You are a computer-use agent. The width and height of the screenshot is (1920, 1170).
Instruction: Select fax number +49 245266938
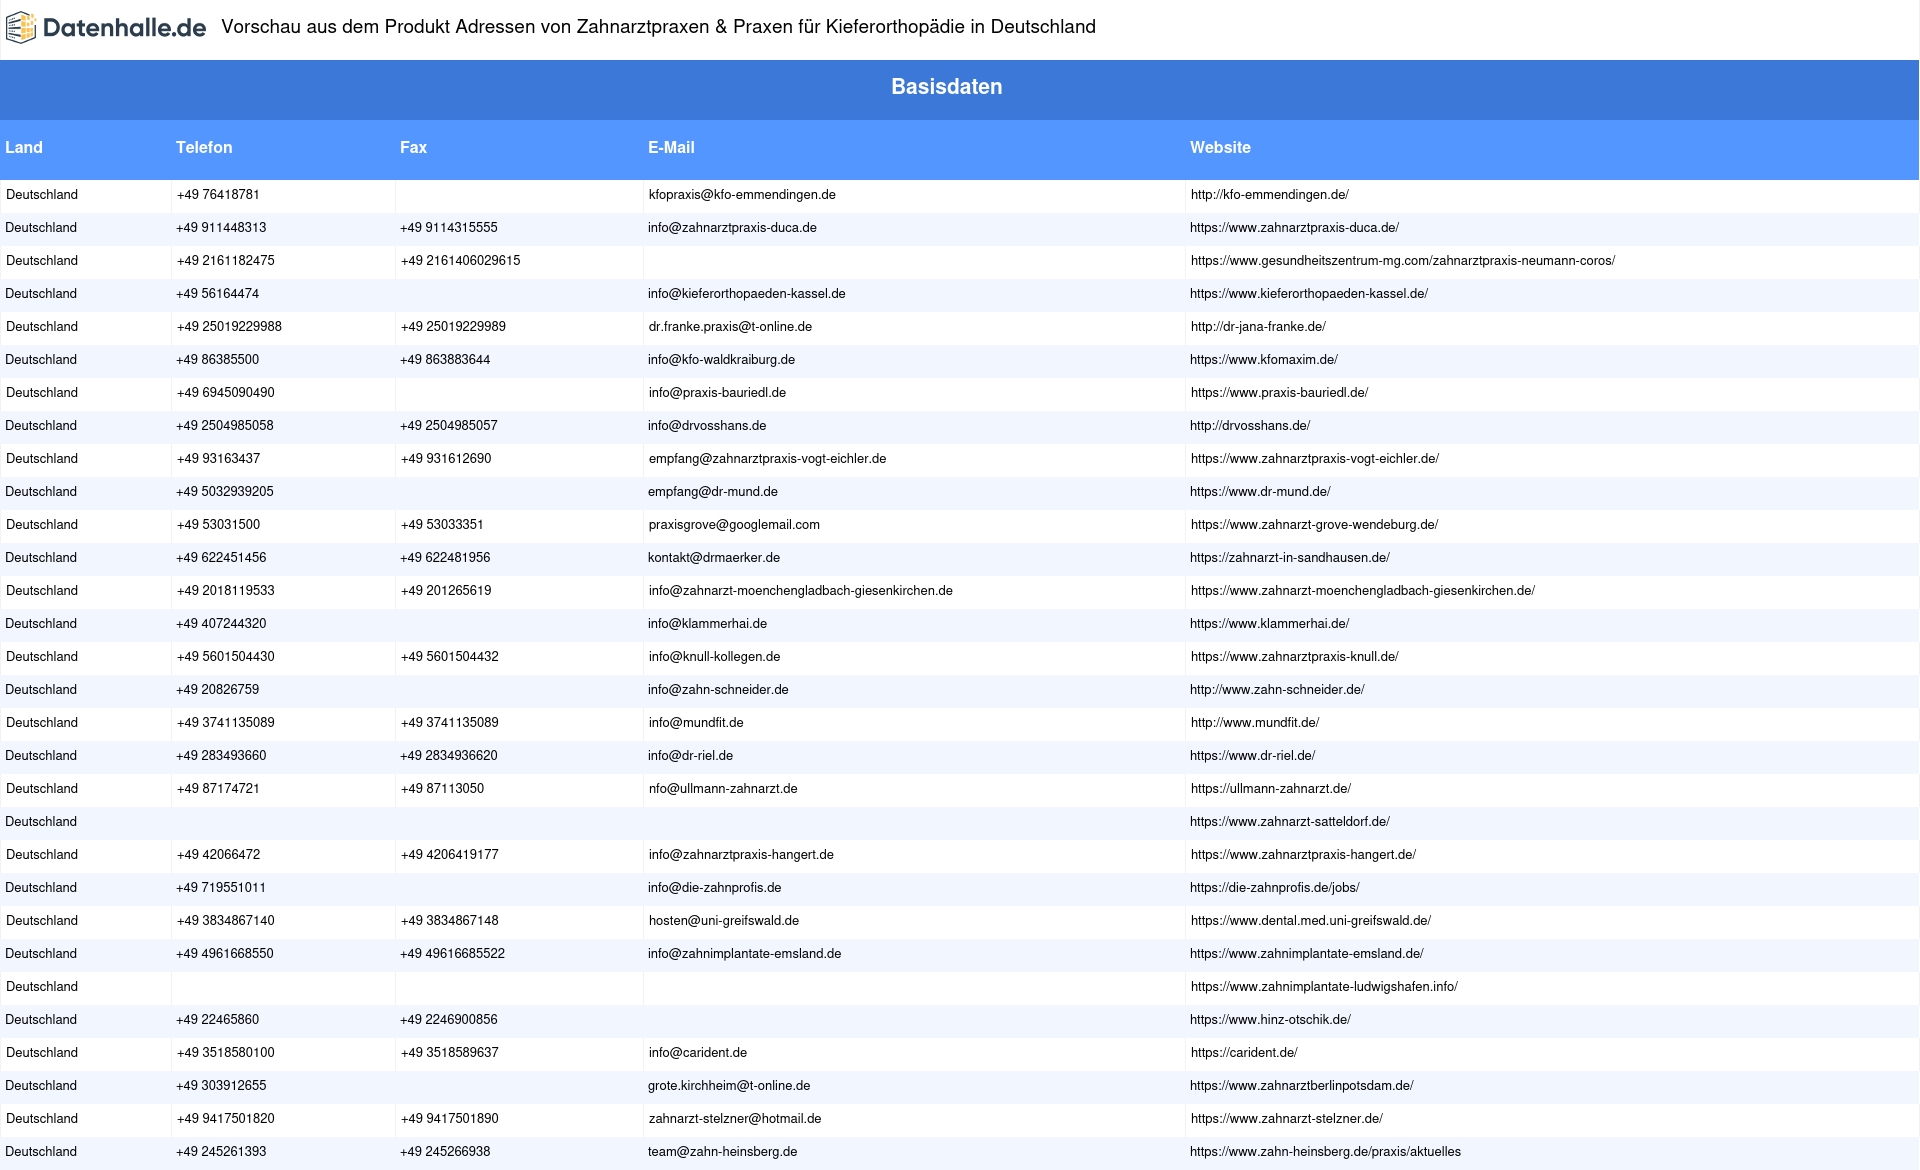445,1152
